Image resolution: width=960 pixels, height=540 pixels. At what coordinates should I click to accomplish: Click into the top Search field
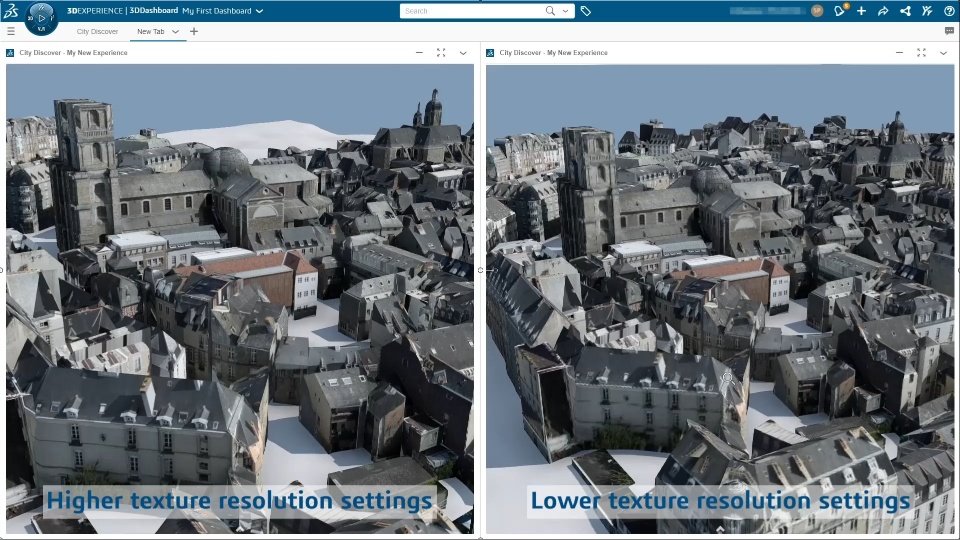(471, 11)
